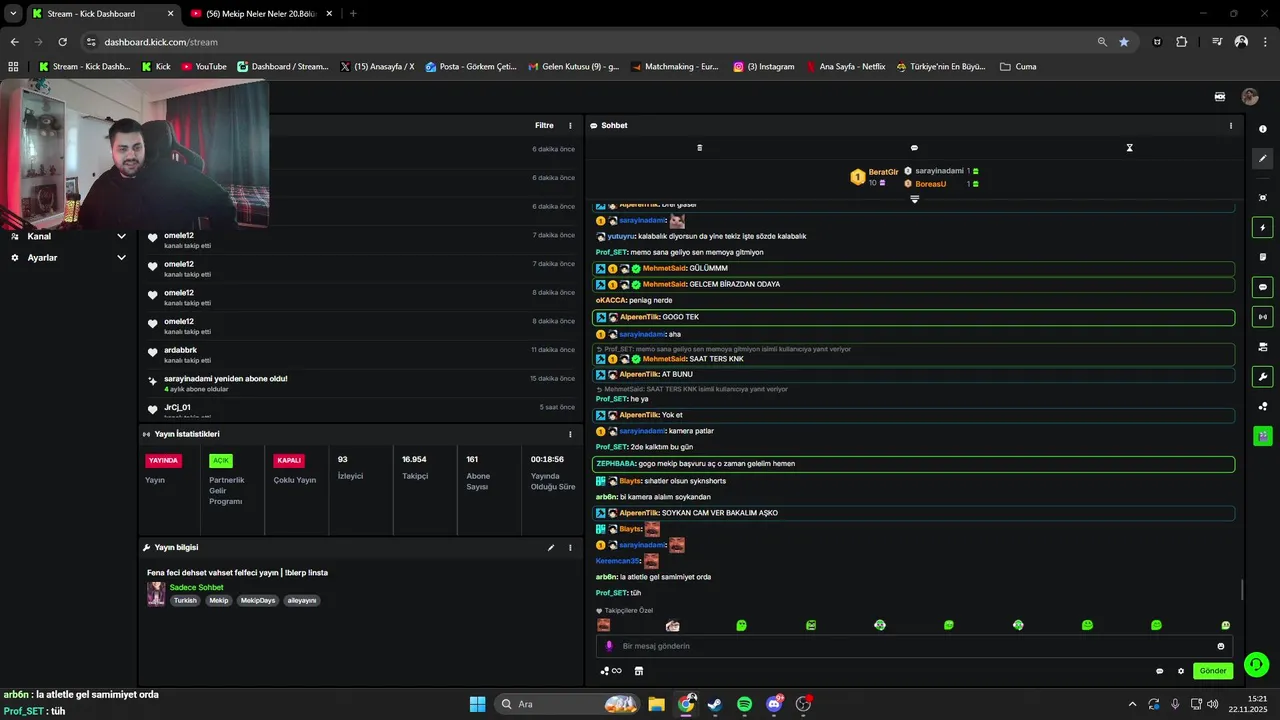Screen dimensions: 1280x720
Task: Toggle the chat bubble widget in right sidebar
Action: tap(1263, 287)
